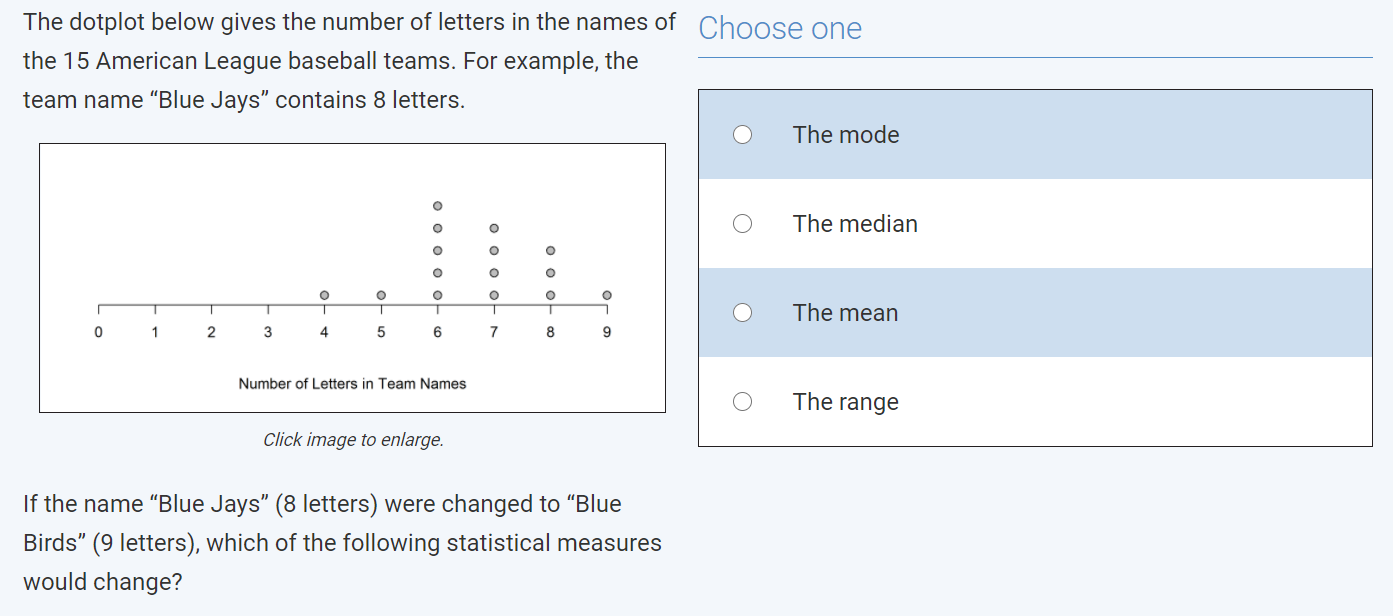Screen dimensions: 1393x616
Task: Choose the radio button for The mean
Action: tap(742, 313)
